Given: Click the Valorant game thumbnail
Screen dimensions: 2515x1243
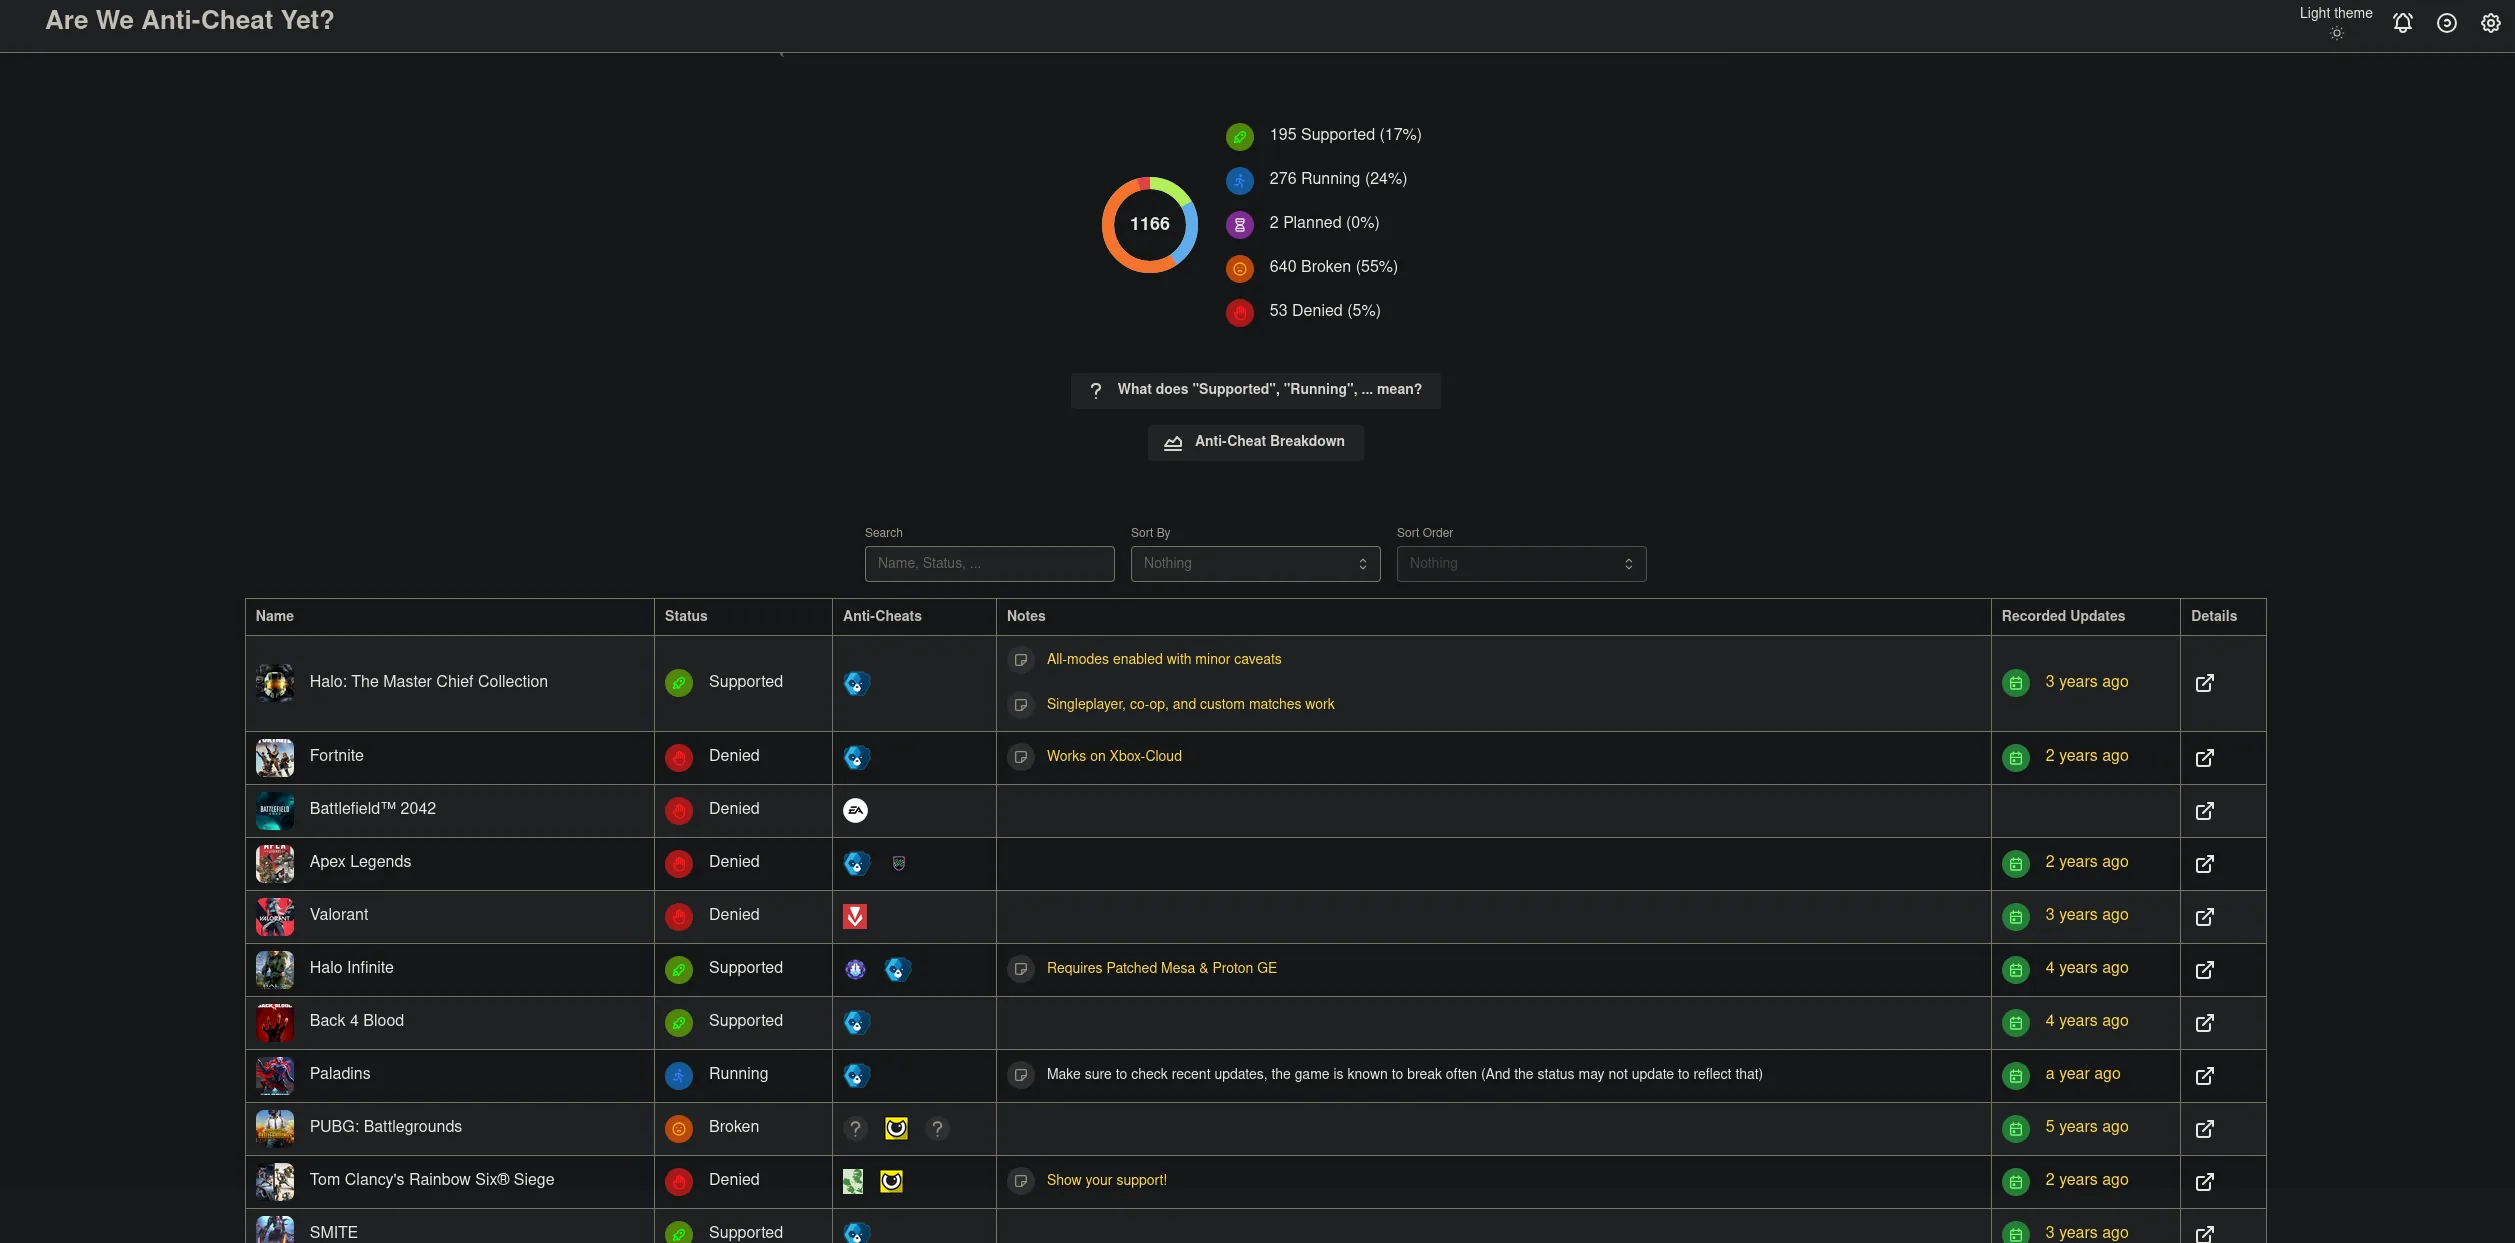Looking at the screenshot, I should [275, 917].
